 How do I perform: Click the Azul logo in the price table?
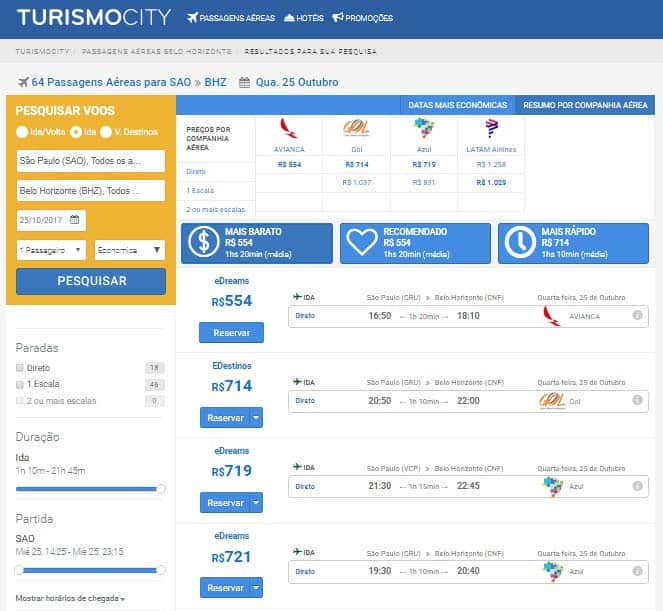424,128
